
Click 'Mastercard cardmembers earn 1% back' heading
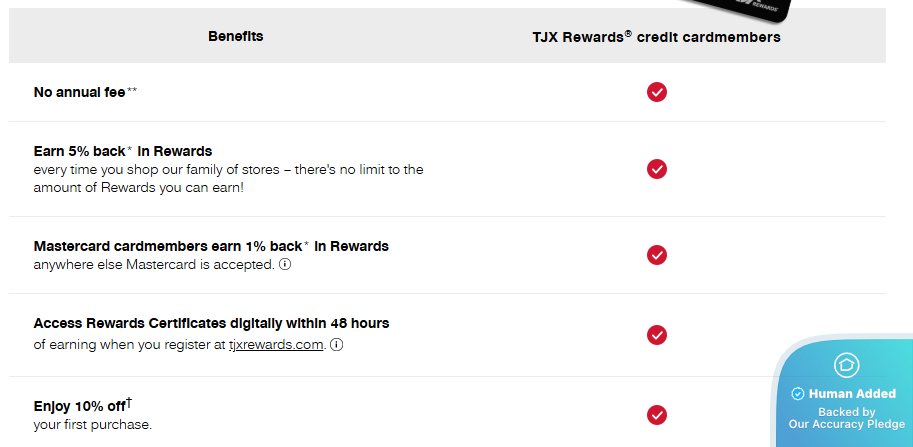210,246
